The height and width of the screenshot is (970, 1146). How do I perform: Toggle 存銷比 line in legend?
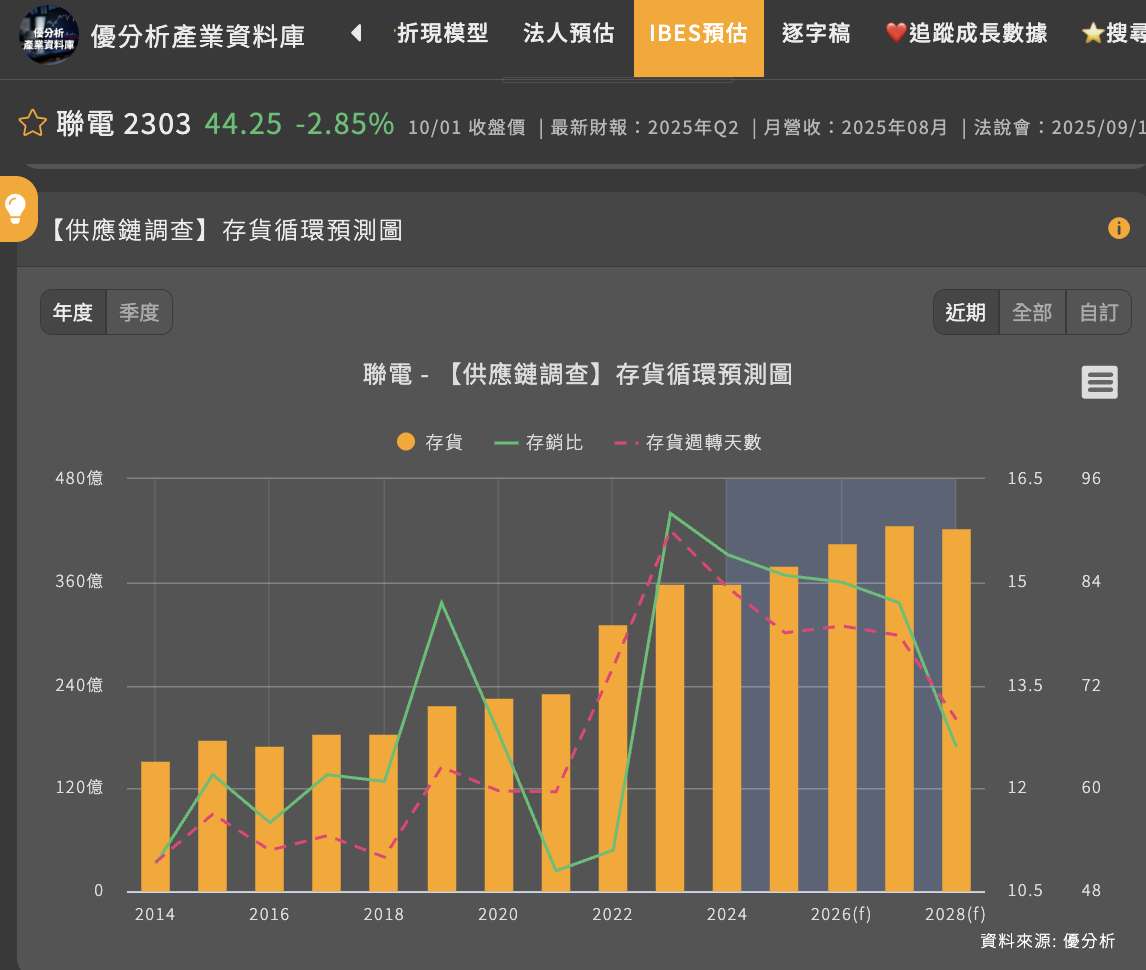(539, 442)
